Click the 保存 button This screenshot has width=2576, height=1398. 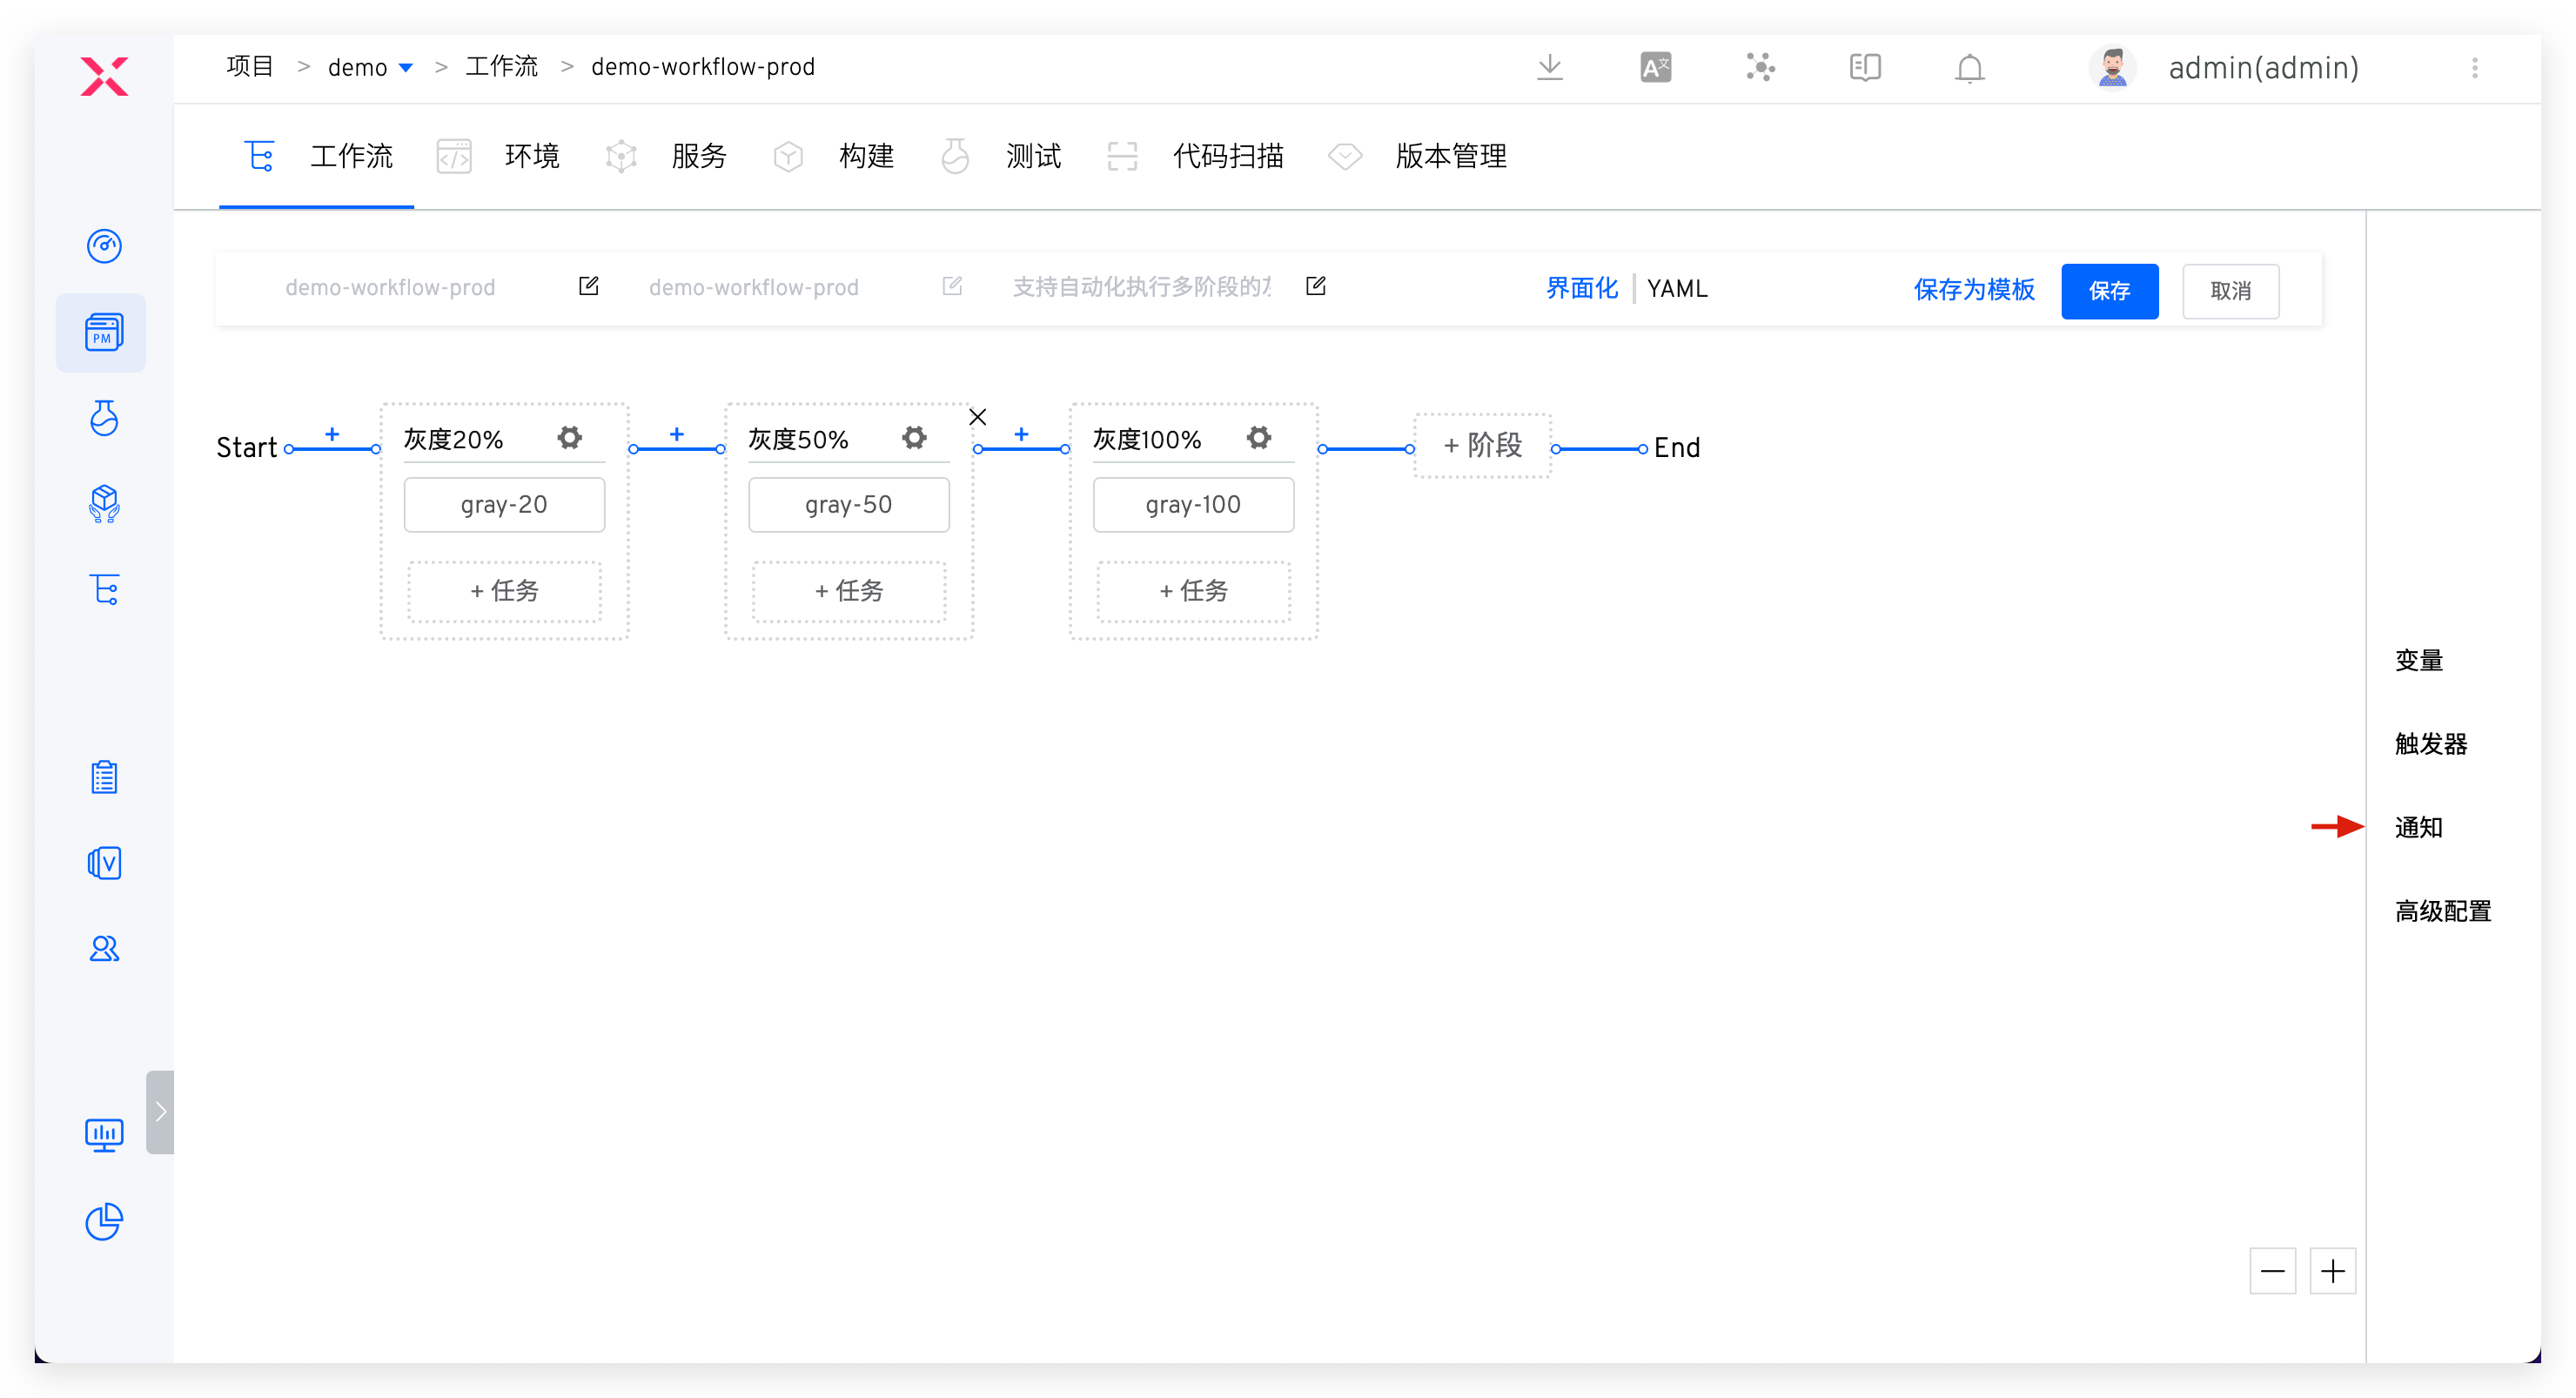click(x=2110, y=291)
